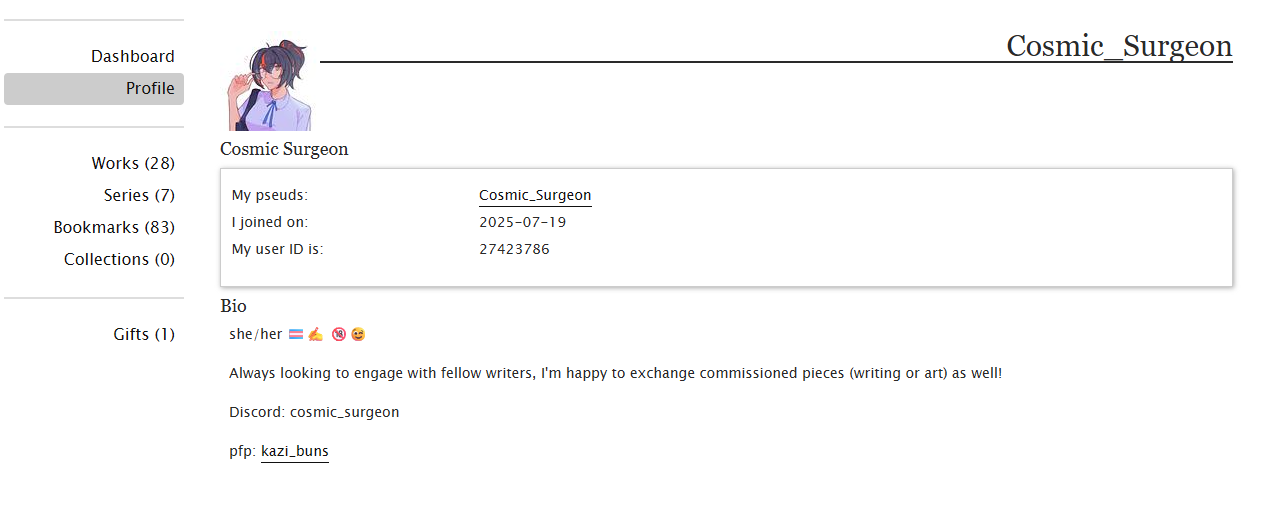Image resolution: width=1266 pixels, height=530 pixels.
Task: Click the user ID number 27423786
Action: tap(514, 249)
